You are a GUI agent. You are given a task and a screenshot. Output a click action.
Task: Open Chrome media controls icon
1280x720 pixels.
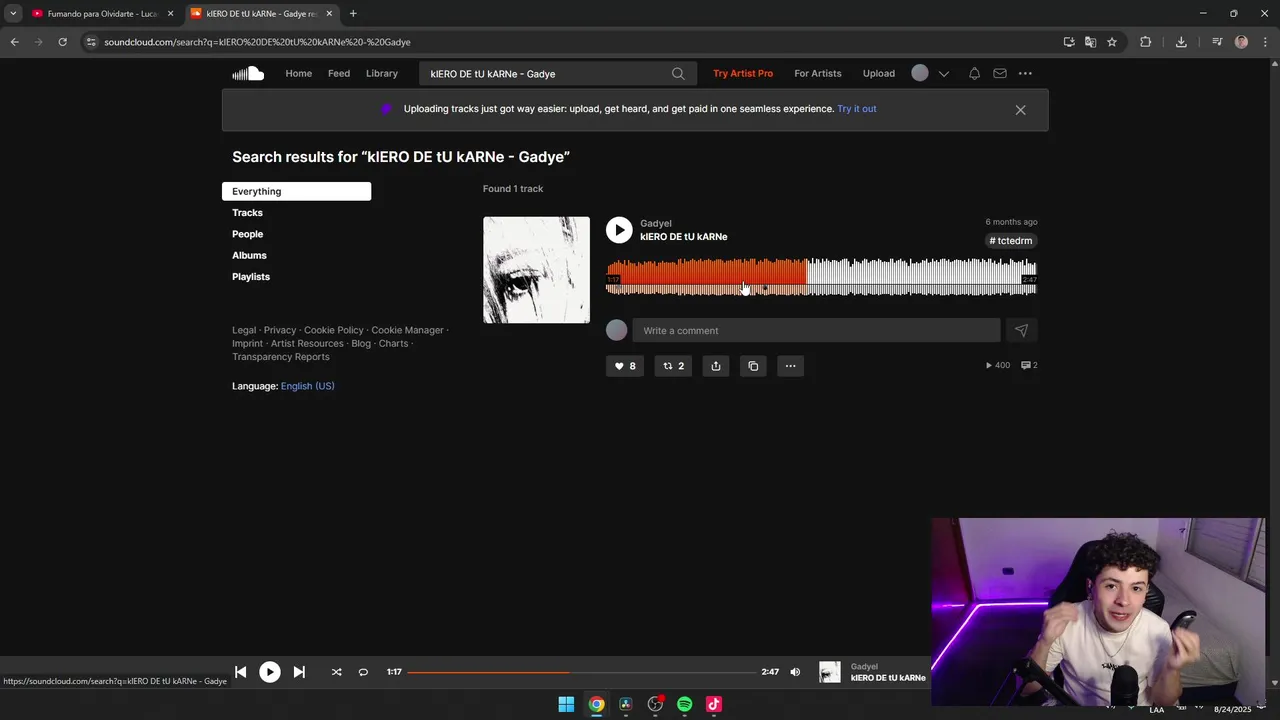tap(1217, 42)
